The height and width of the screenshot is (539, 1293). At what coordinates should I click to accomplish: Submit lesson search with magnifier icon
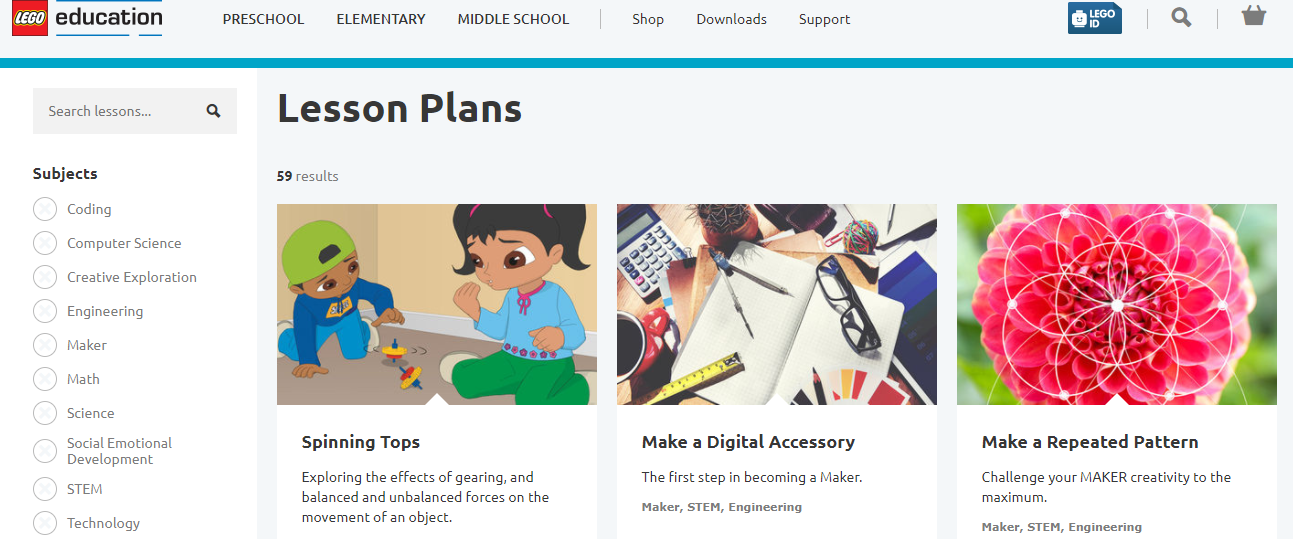(213, 111)
